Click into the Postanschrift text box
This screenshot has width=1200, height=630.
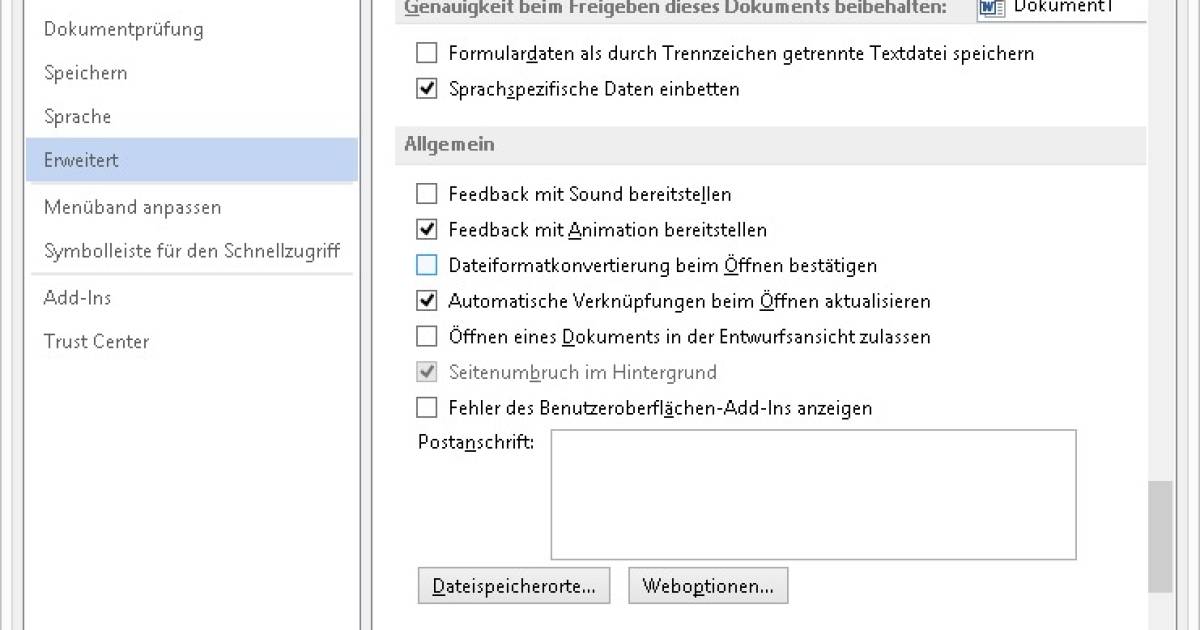812,494
